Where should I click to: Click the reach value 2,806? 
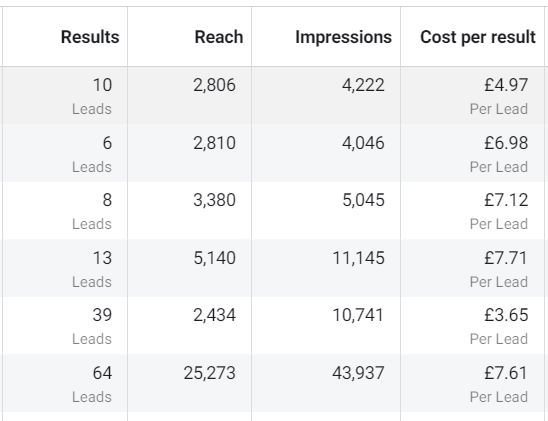coord(215,85)
